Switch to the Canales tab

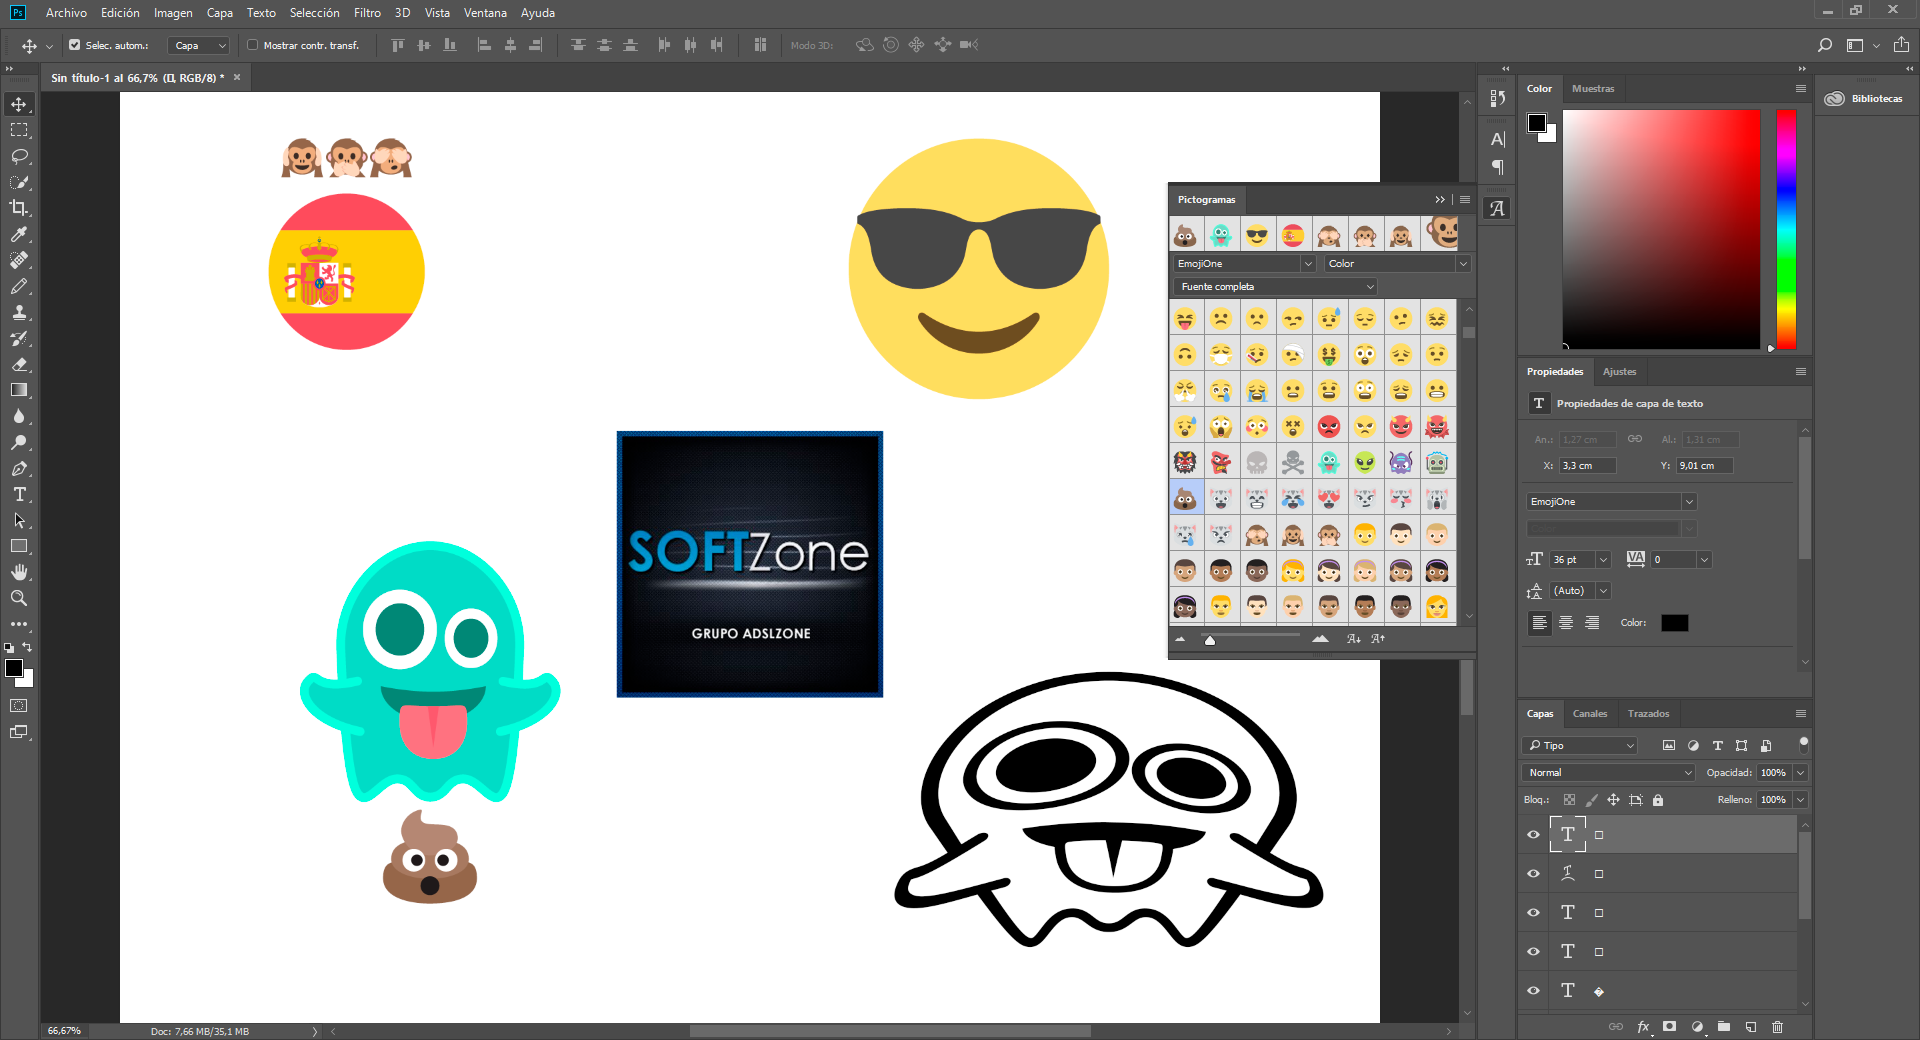click(x=1589, y=714)
